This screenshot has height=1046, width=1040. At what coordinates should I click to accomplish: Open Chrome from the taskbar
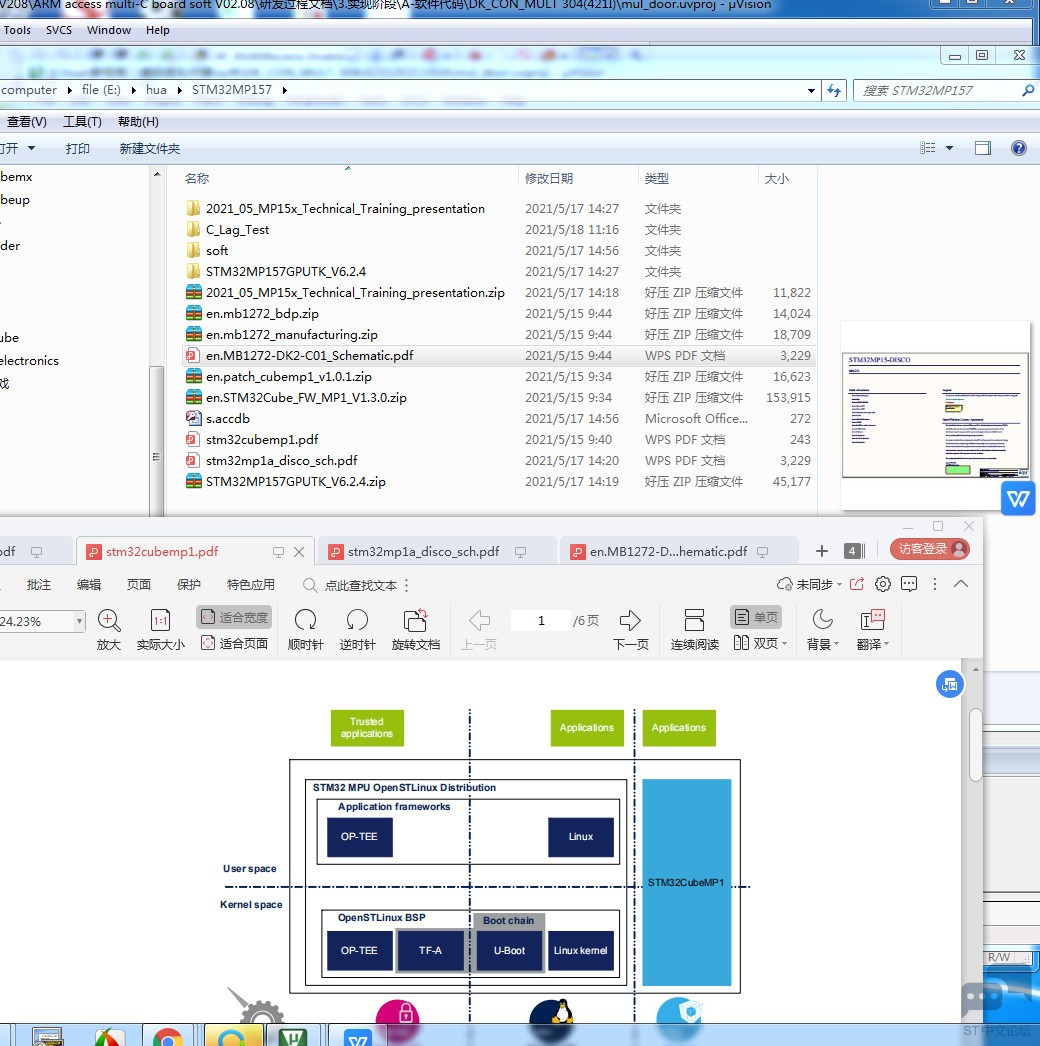click(167, 1038)
